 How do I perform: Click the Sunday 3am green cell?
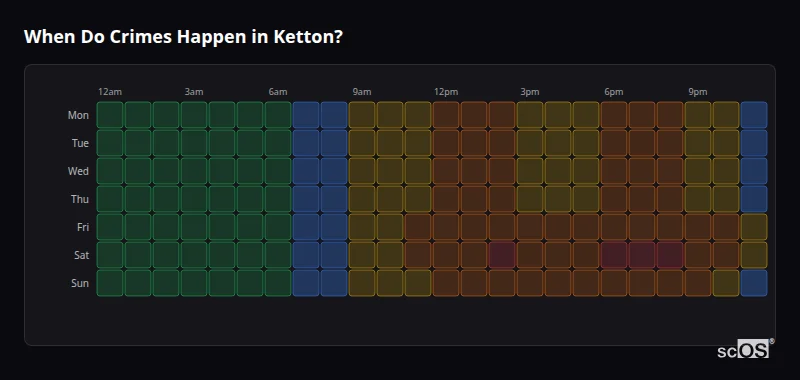[x=194, y=283]
